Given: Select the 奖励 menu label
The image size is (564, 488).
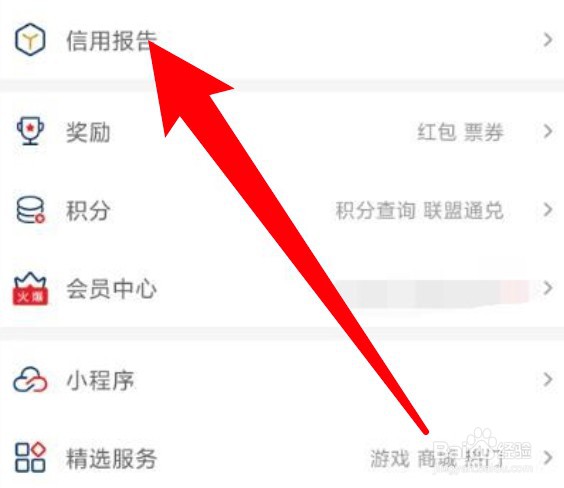Looking at the screenshot, I should pos(88,132).
